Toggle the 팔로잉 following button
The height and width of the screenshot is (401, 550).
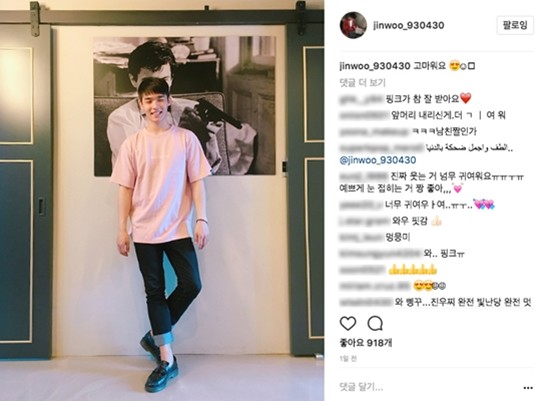click(x=515, y=25)
